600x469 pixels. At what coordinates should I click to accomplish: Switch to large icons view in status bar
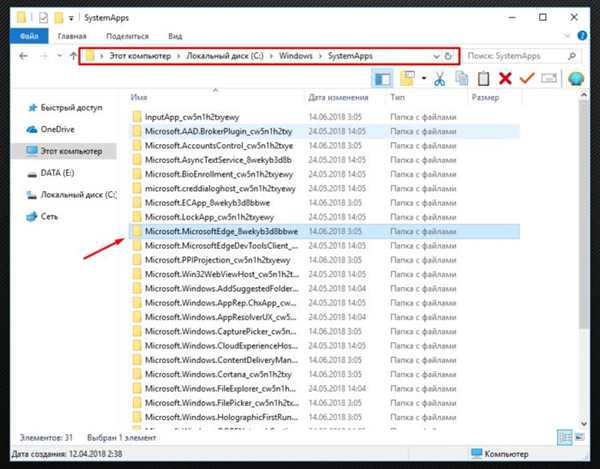580,437
